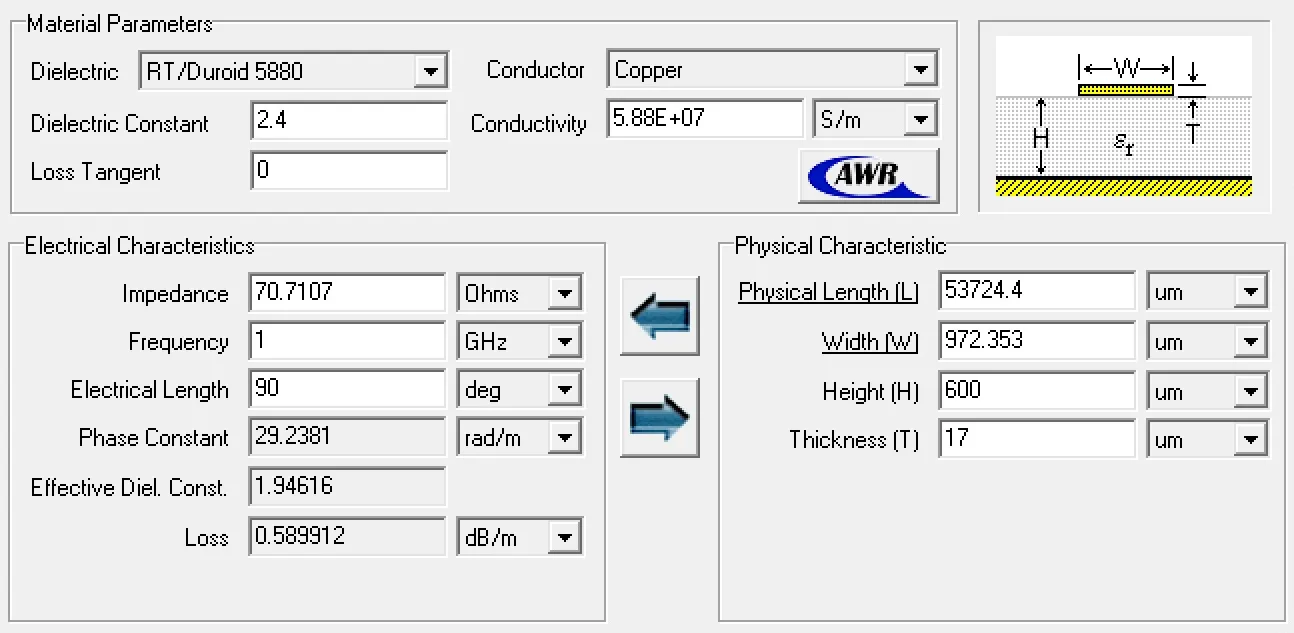
Task: Select the Impedance value field
Action: (x=347, y=292)
